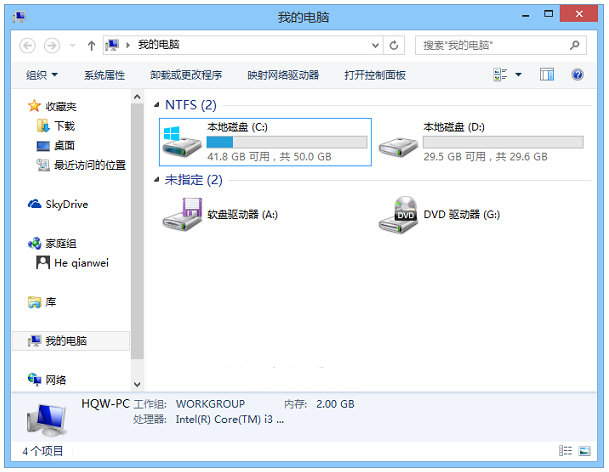Open 网络 in the navigation pane

56,380
